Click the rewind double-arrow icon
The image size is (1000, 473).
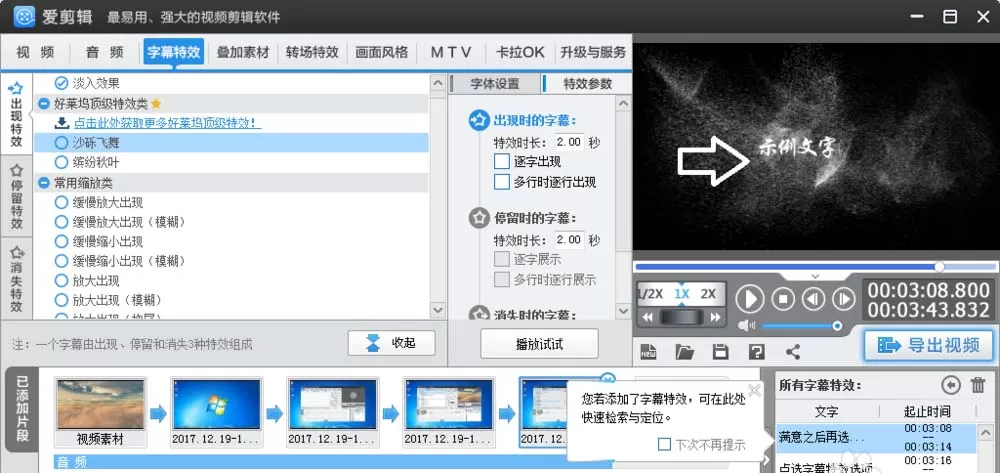tap(648, 317)
